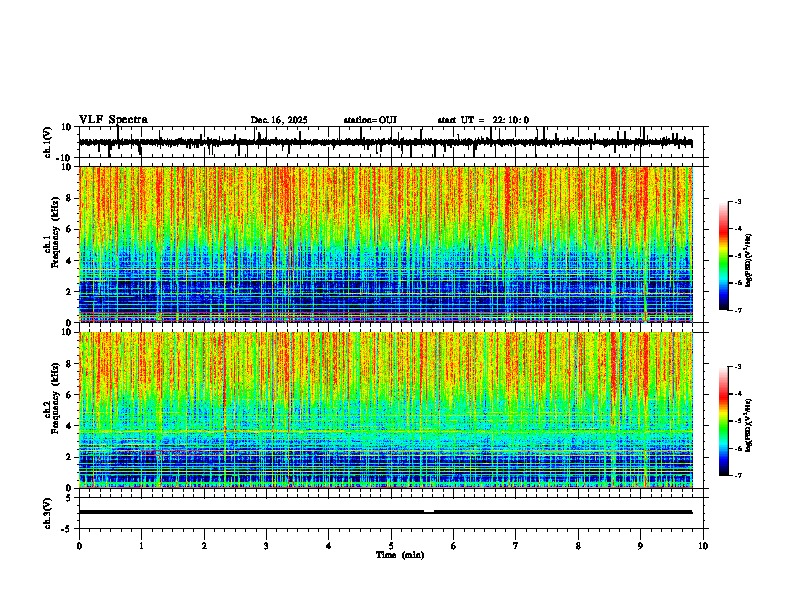Click the "VLF Spectra" title text
Image resolution: width=792 pixels, height=612 pixels.
point(113,120)
